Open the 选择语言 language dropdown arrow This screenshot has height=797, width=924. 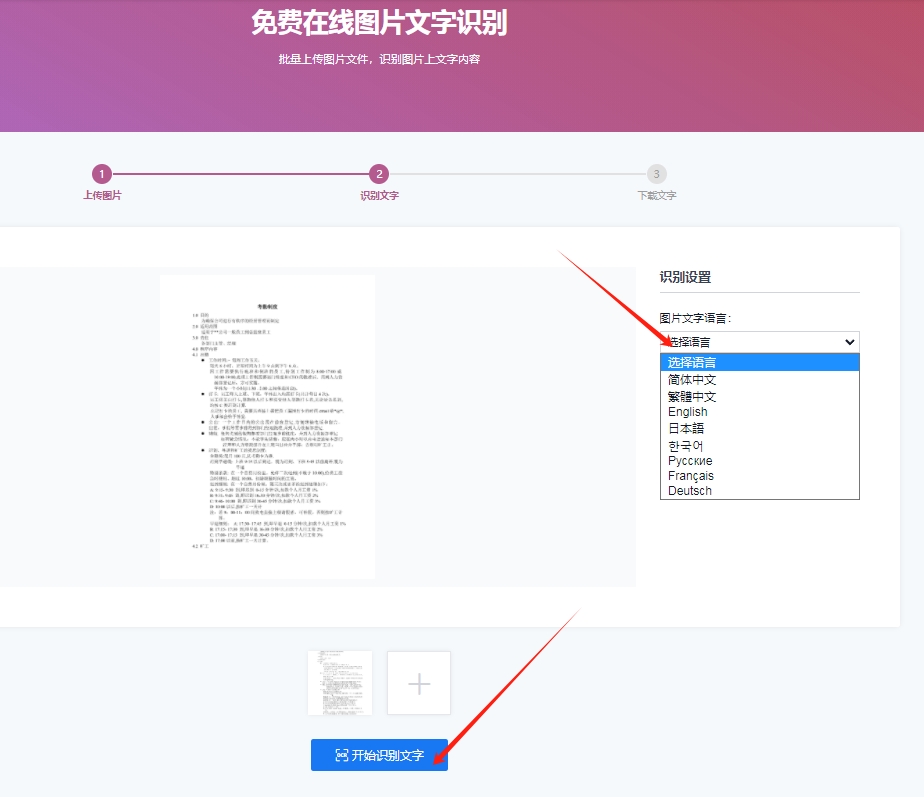pyautogui.click(x=849, y=342)
